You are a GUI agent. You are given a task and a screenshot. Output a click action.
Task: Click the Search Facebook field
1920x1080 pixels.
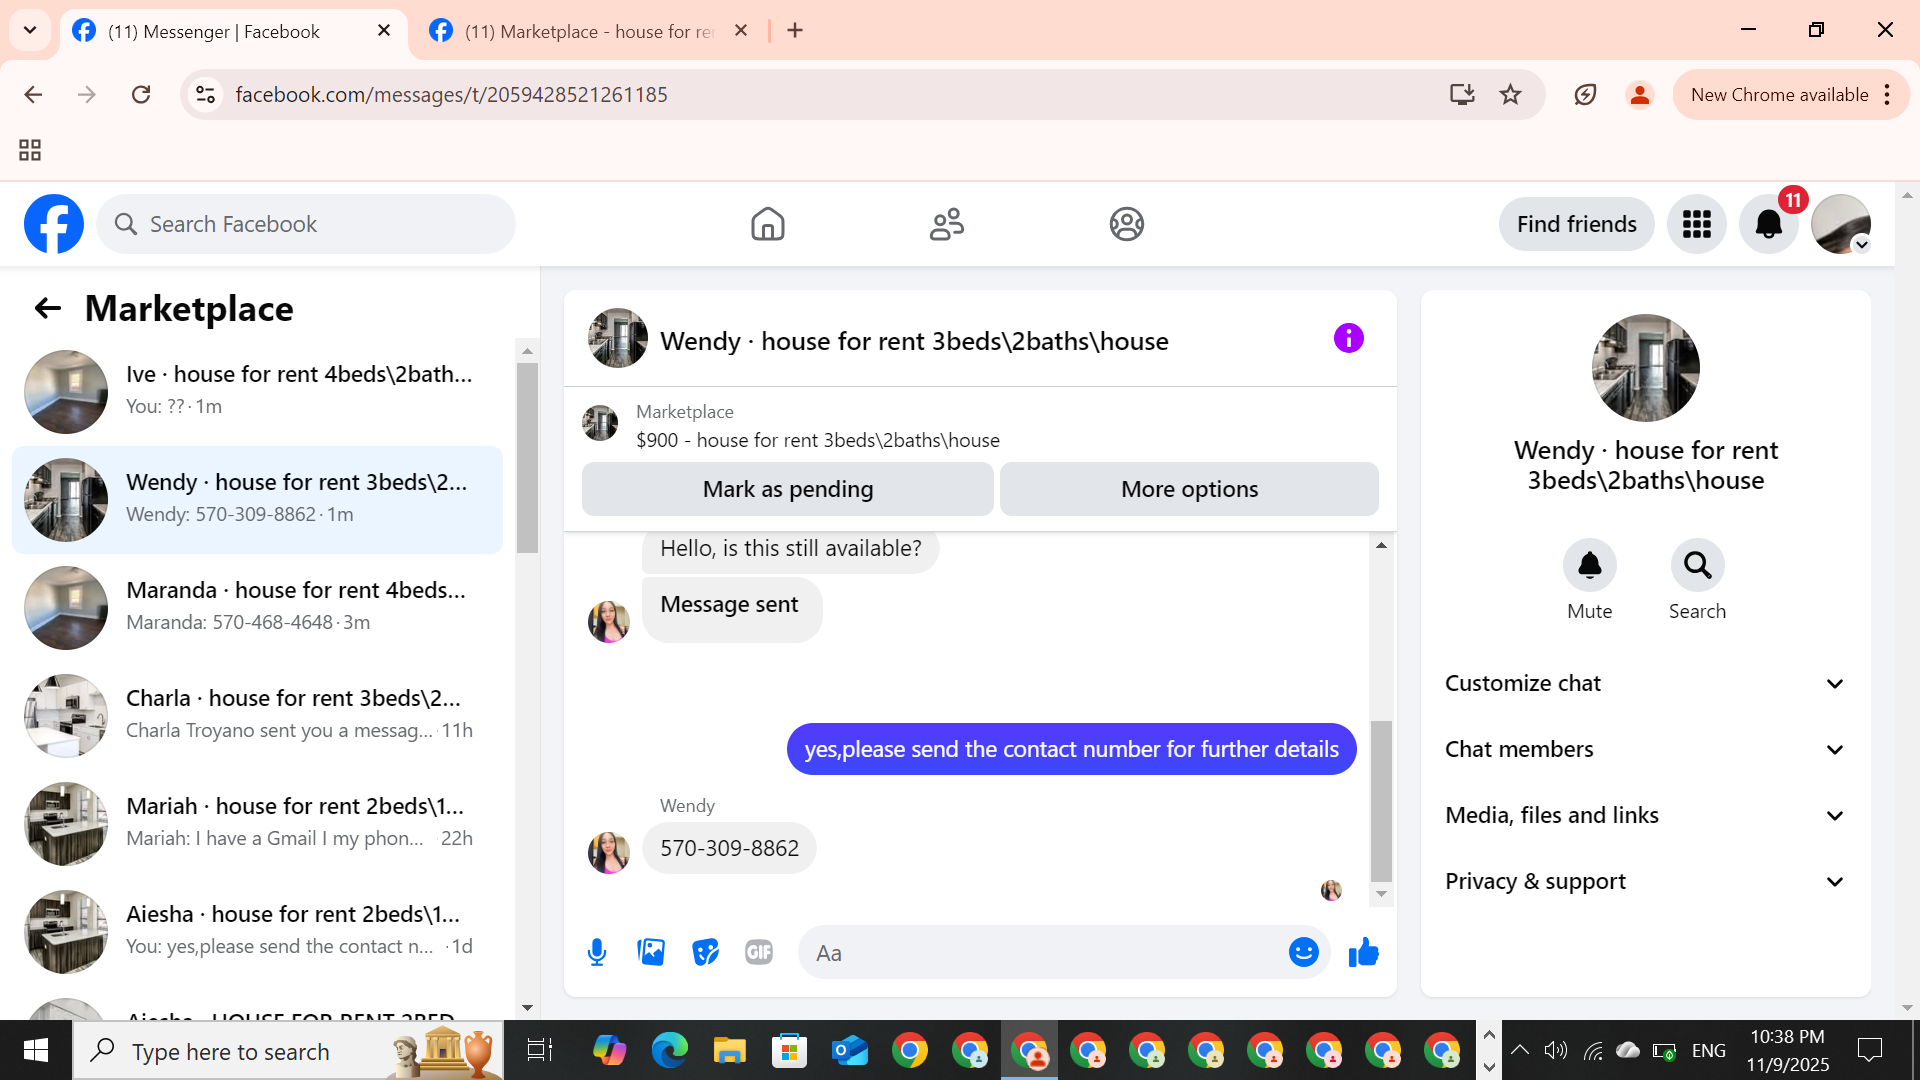tap(306, 224)
